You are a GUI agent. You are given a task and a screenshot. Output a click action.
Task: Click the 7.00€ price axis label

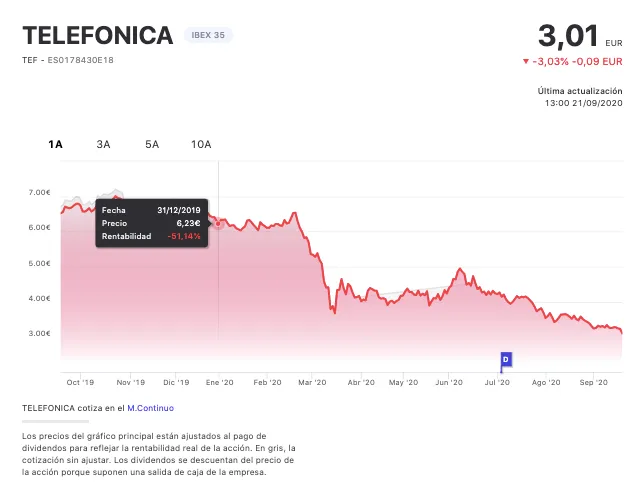point(39,192)
